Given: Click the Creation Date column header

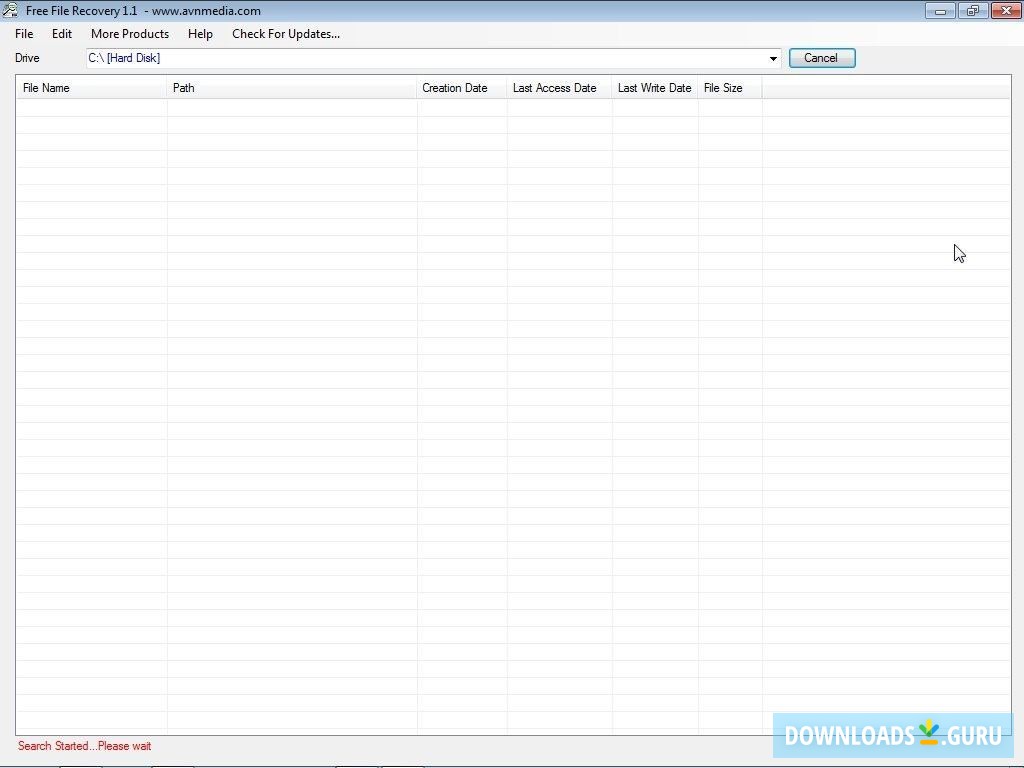Looking at the screenshot, I should pos(455,88).
